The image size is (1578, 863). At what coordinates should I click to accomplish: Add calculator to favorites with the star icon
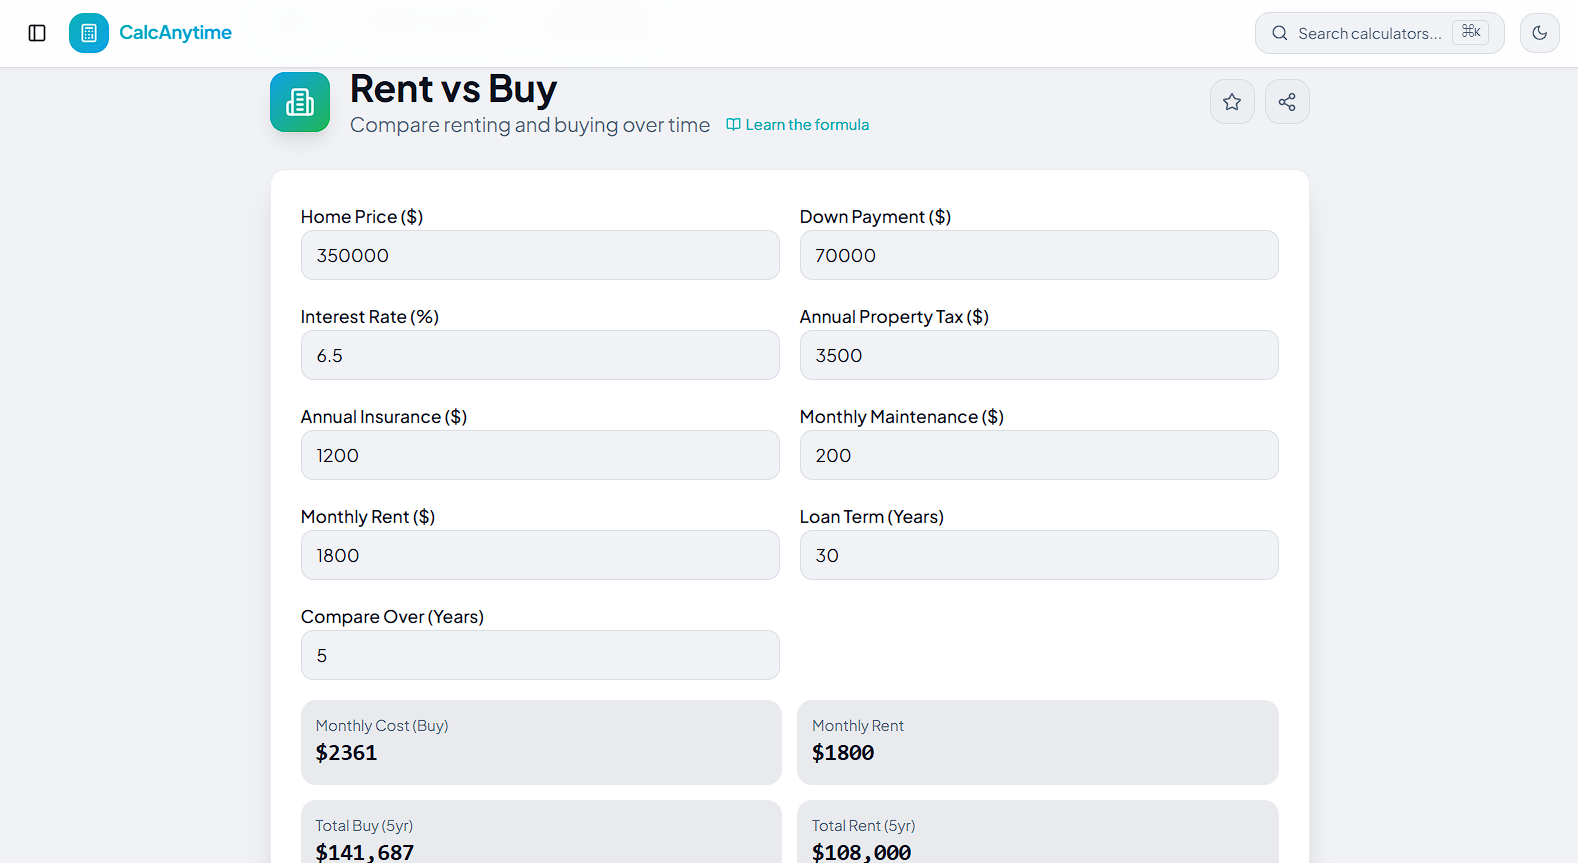pyautogui.click(x=1232, y=102)
